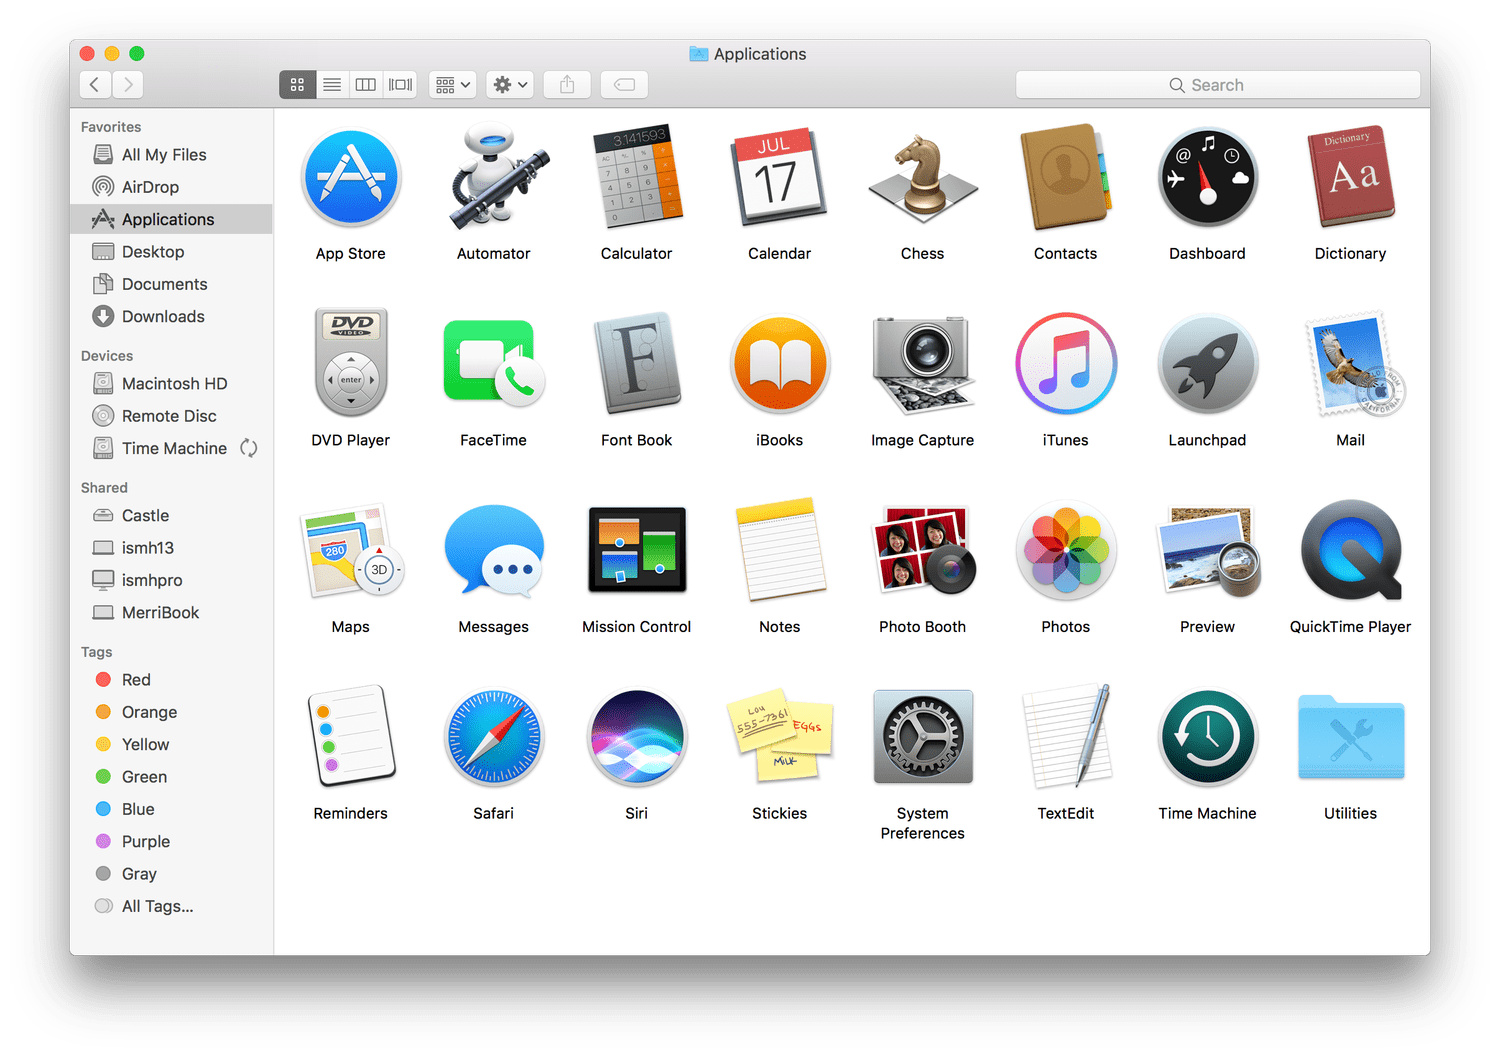Switch to icon view in the toolbar
The height and width of the screenshot is (1055, 1500).
[x=297, y=85]
